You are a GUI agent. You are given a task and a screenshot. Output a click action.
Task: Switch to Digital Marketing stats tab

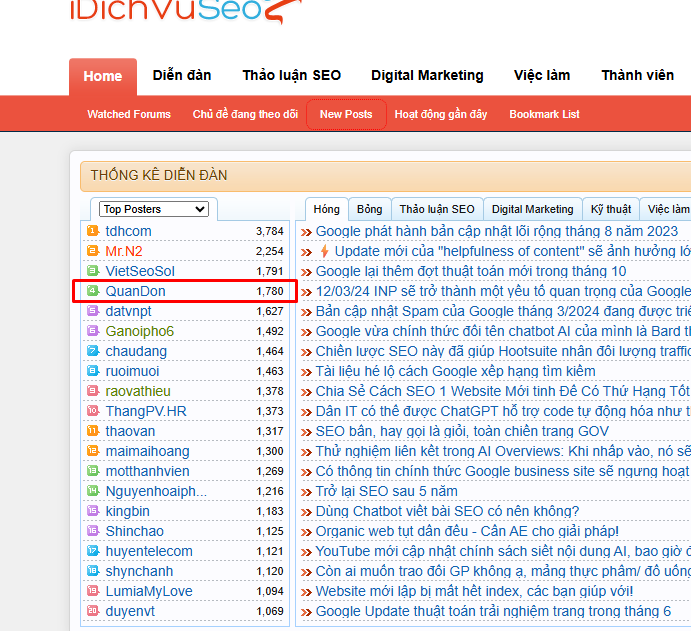click(532, 209)
